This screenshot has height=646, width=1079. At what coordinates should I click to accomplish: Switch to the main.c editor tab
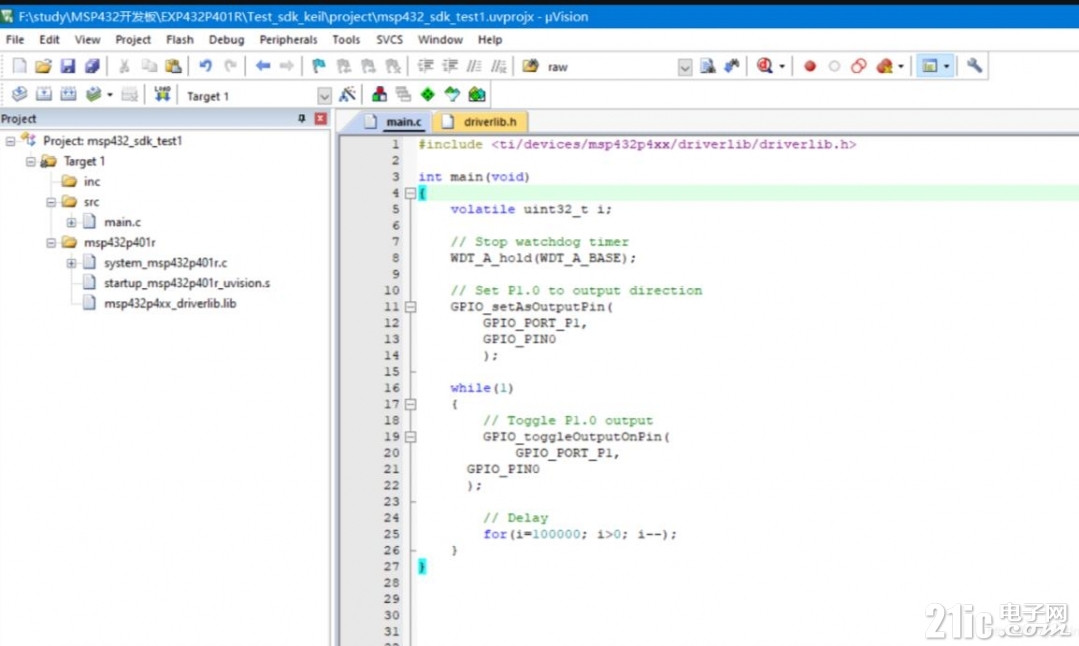click(x=394, y=122)
